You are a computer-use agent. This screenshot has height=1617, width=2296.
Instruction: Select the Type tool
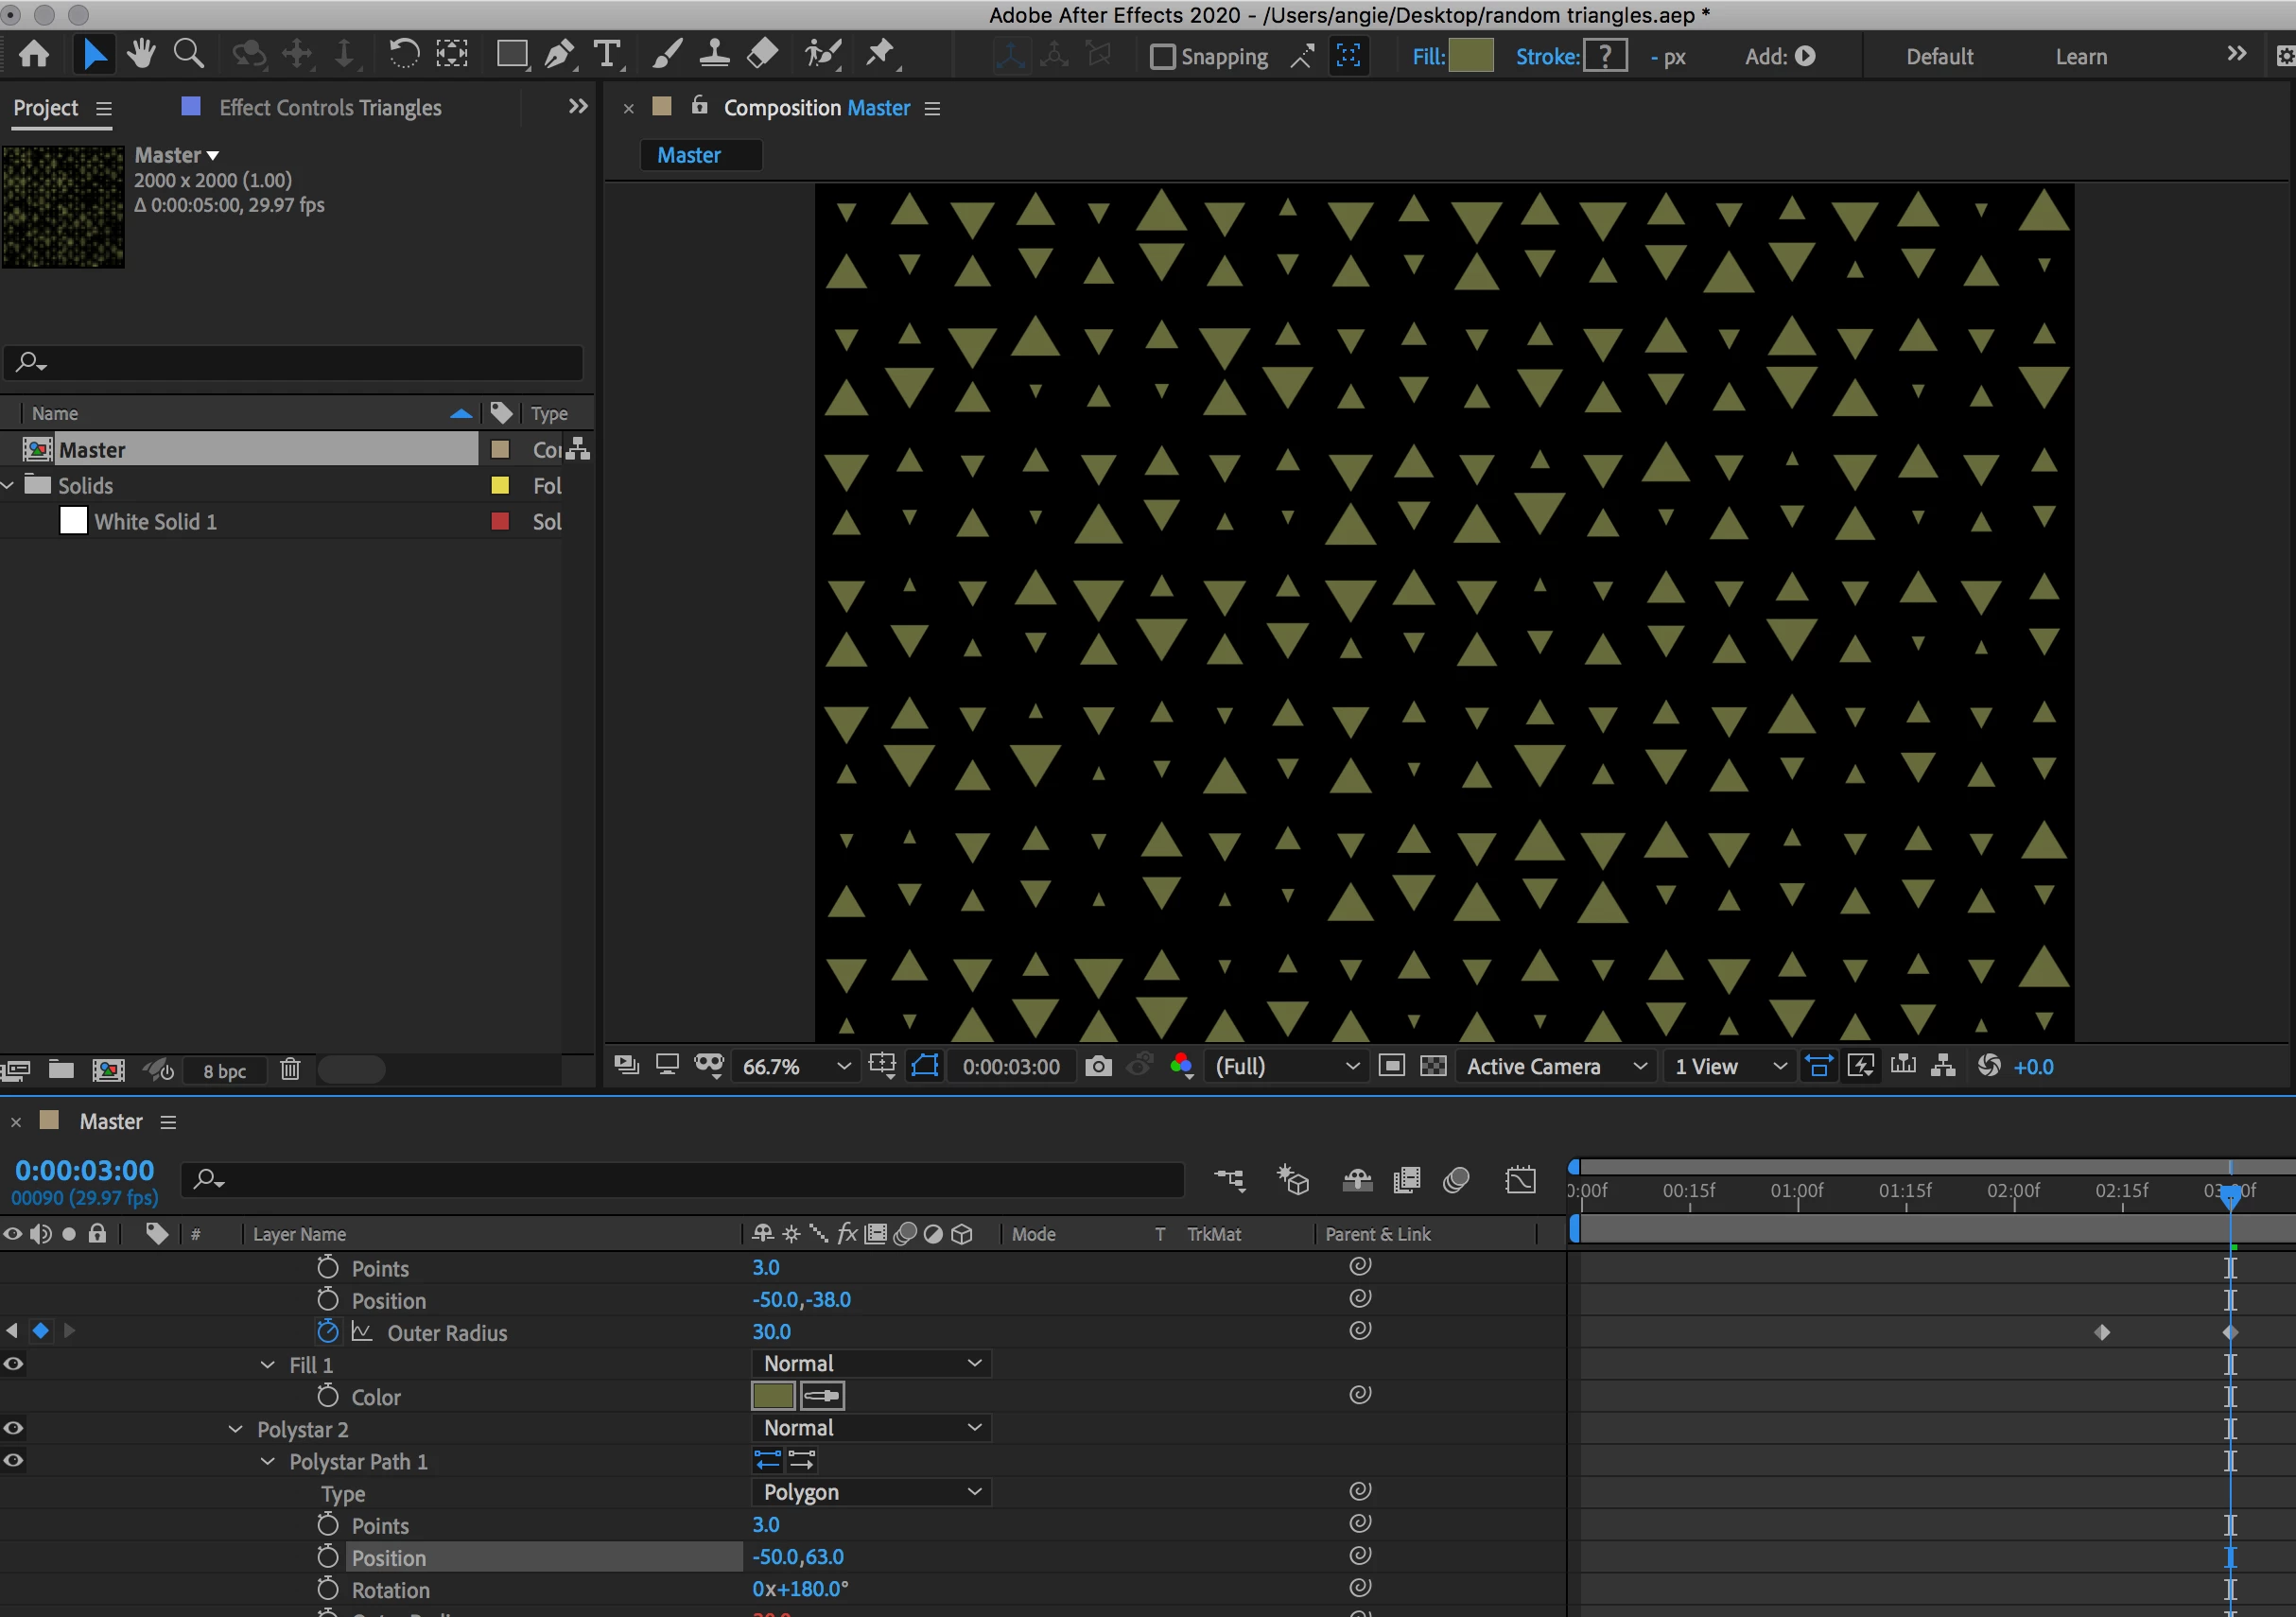[606, 54]
